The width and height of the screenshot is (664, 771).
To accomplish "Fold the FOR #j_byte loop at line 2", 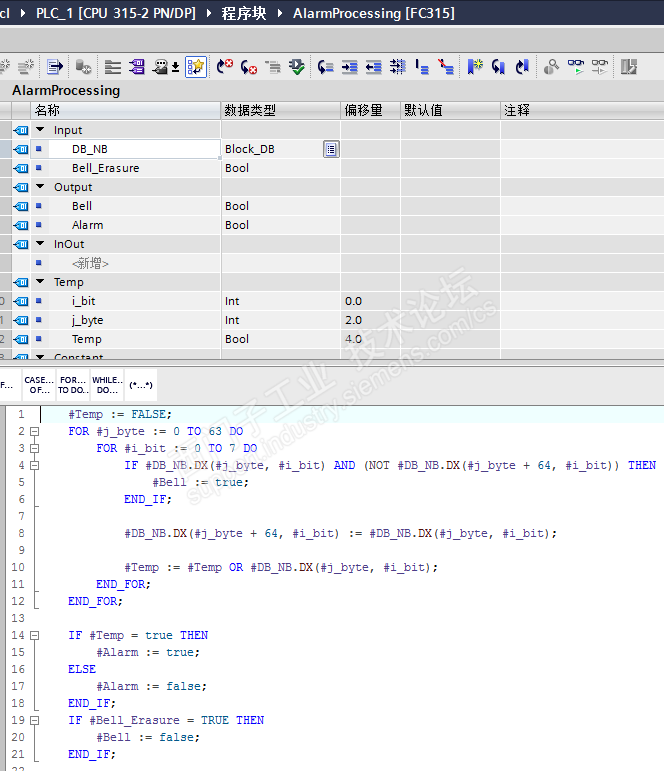I will coord(34,431).
